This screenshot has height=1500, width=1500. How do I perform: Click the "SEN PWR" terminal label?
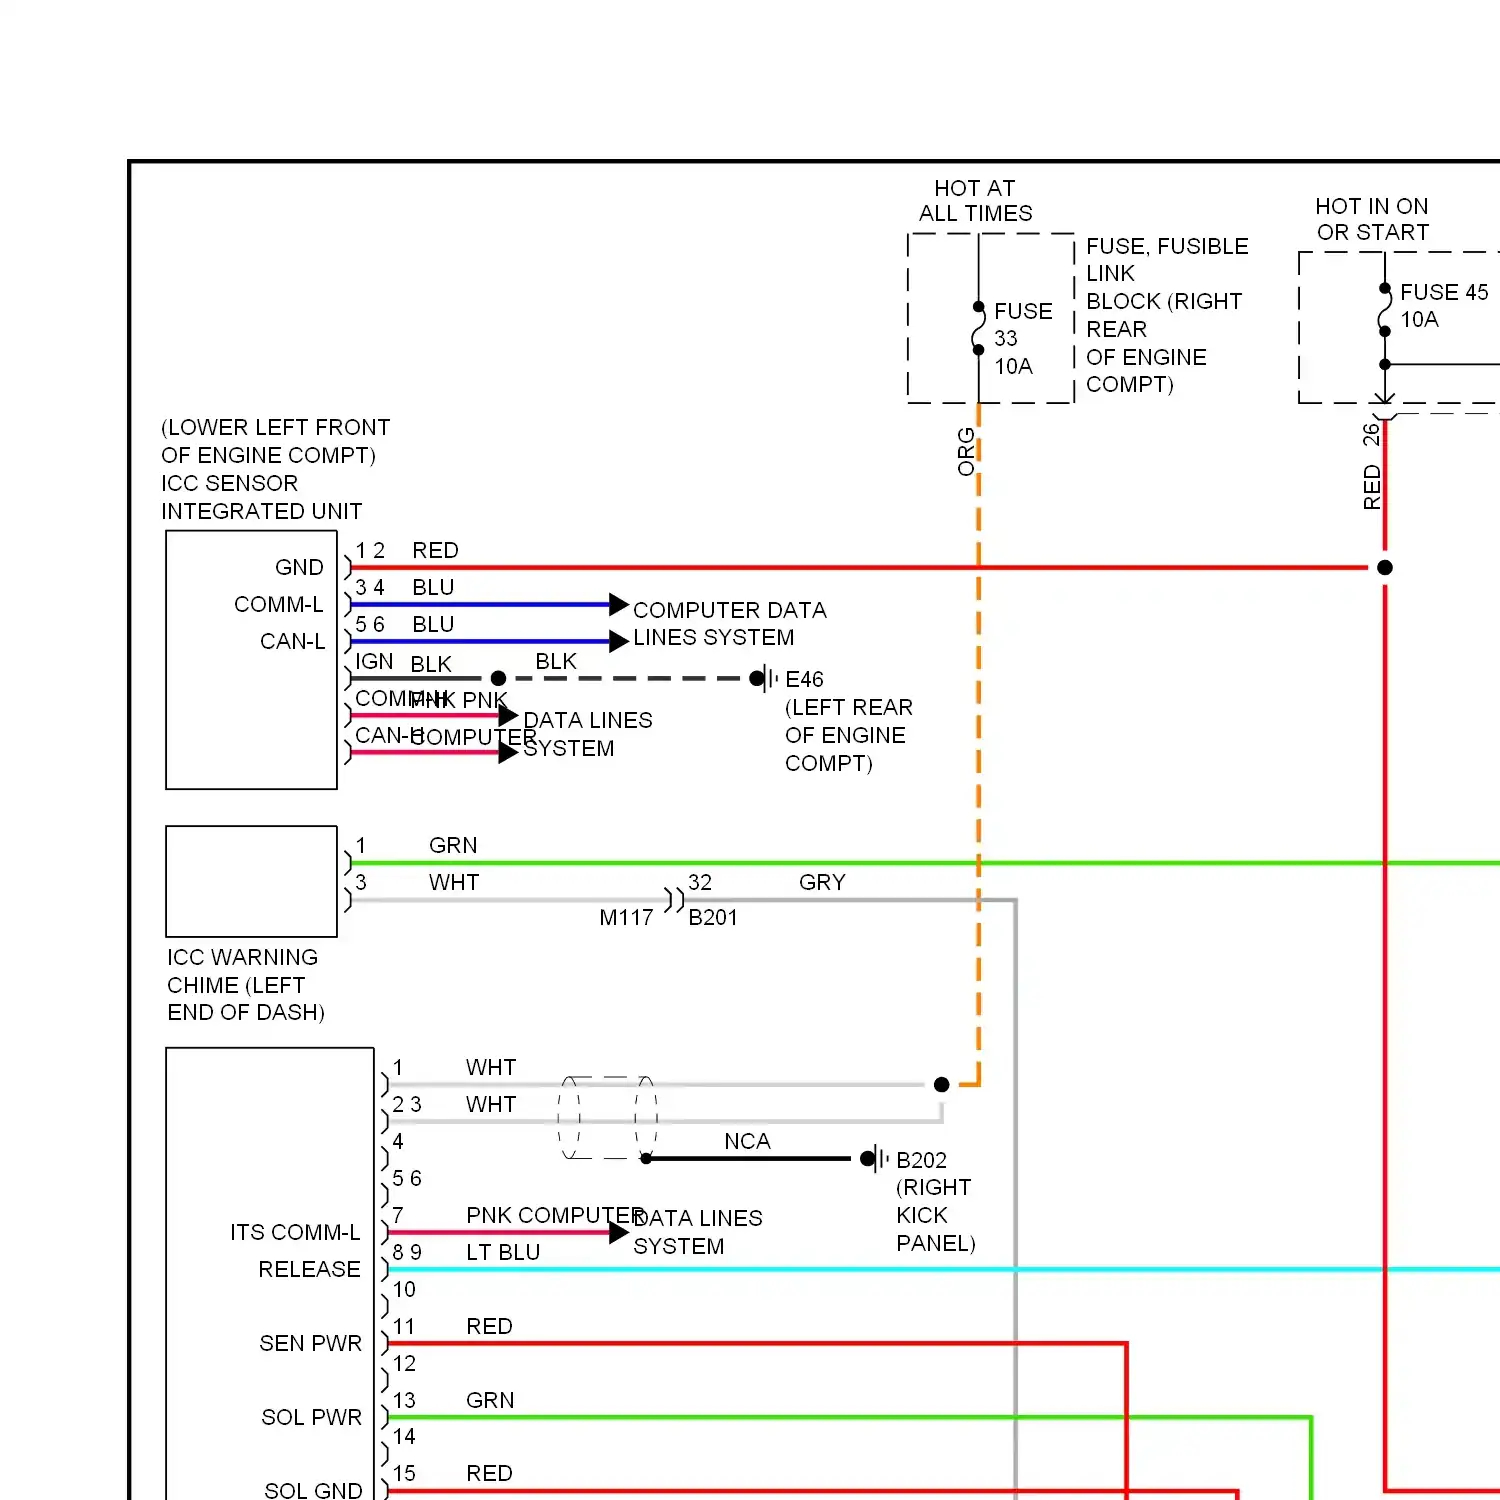[310, 1343]
